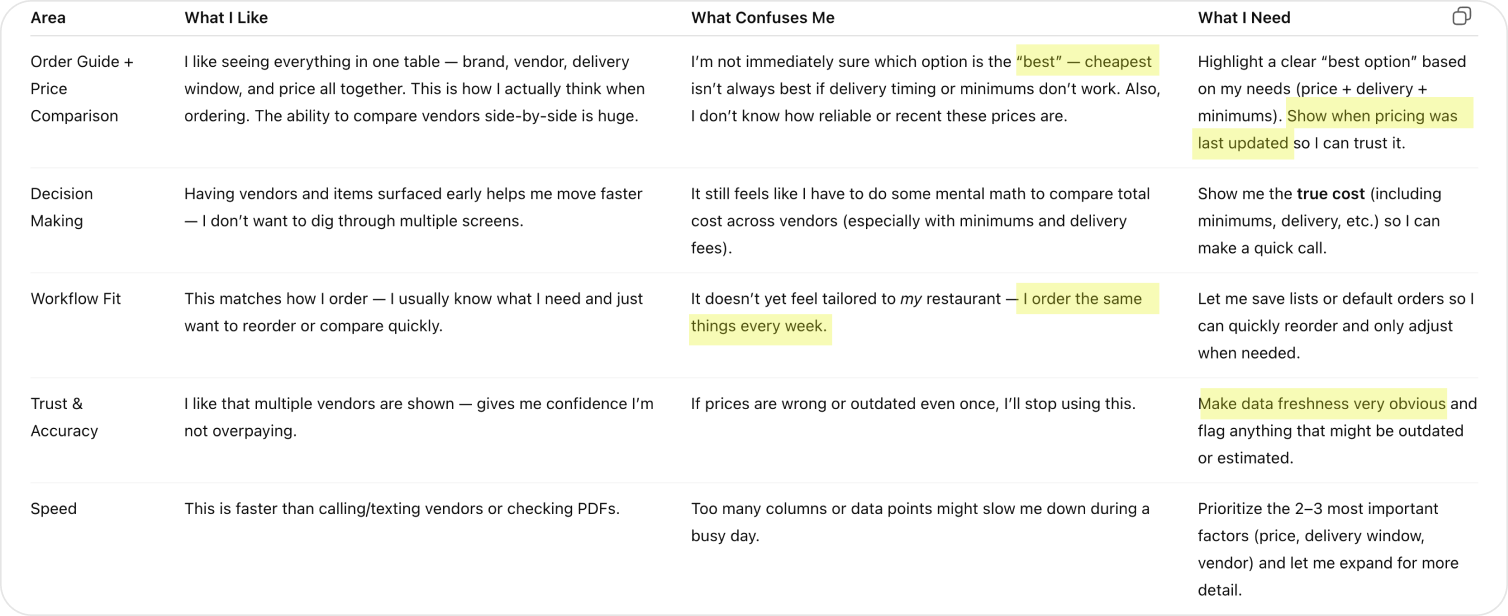Click the 'What Confuses Me' header

[762, 18]
